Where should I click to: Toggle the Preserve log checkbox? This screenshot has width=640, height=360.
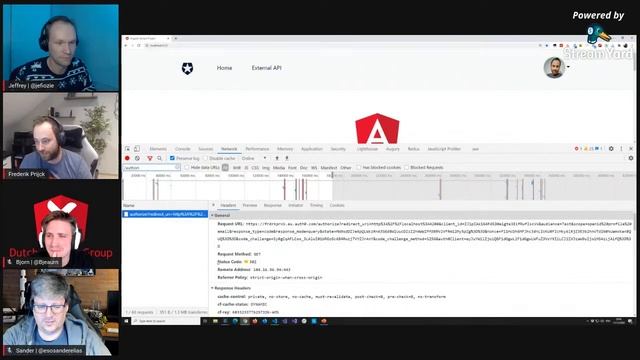pyautogui.click(x=172, y=158)
